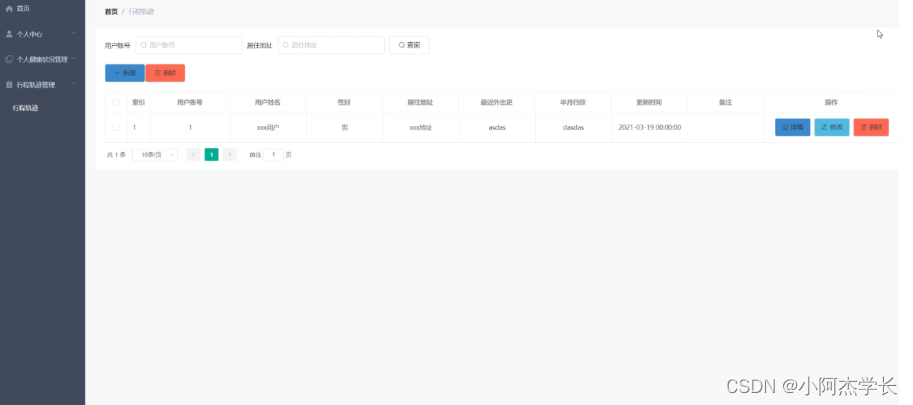The width and height of the screenshot is (913, 405).
Task: Go to 首页 via the breadcrumb link
Action: [x=111, y=12]
